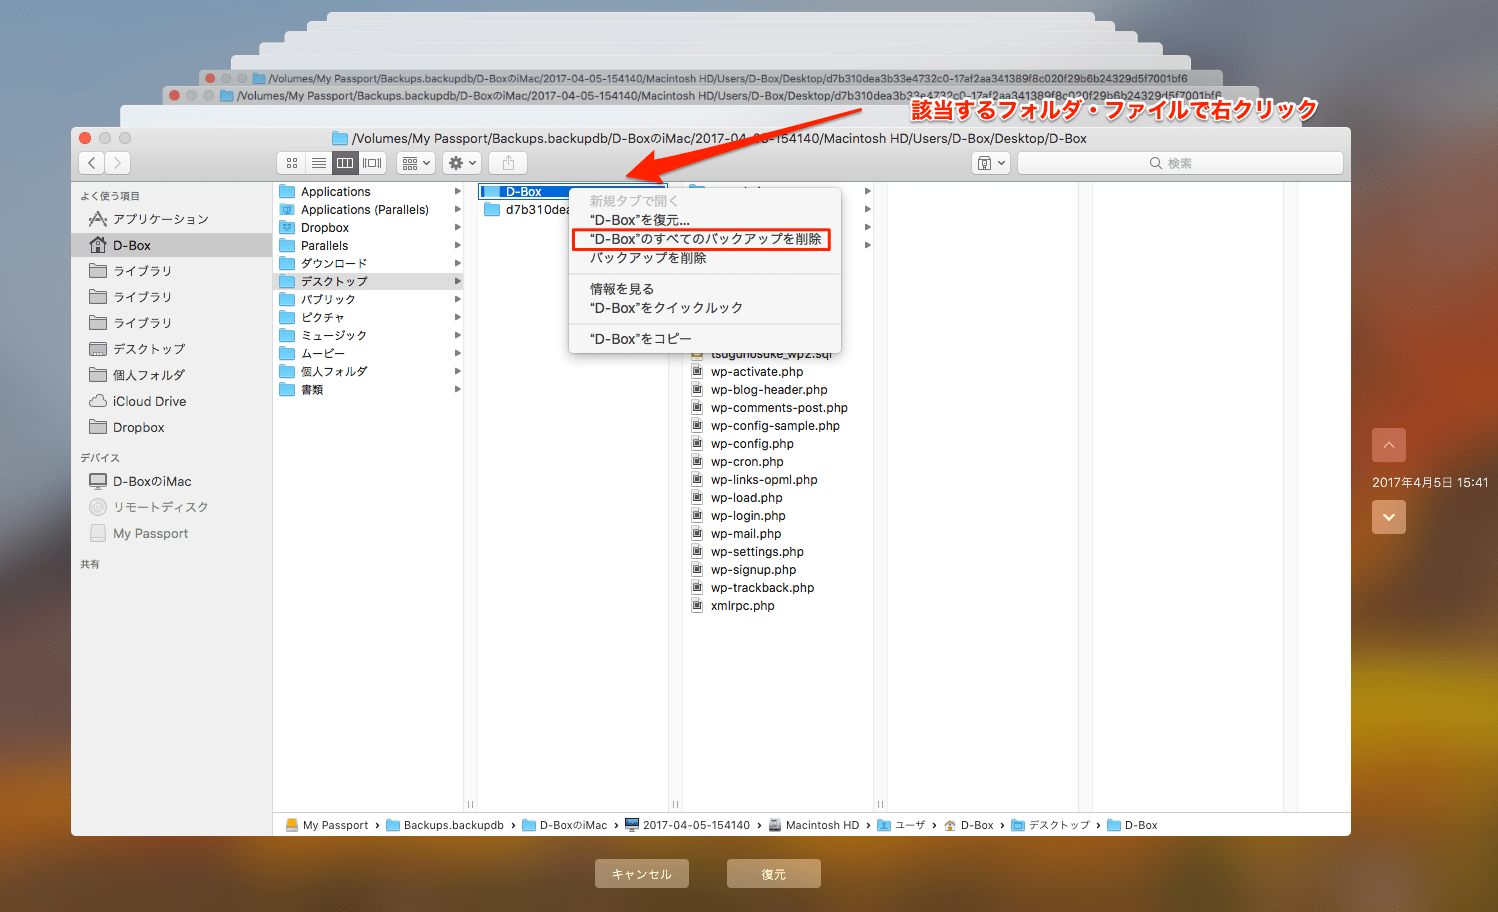Click the Share toolbar button
Viewport: 1498px width, 912px height.
[508, 163]
